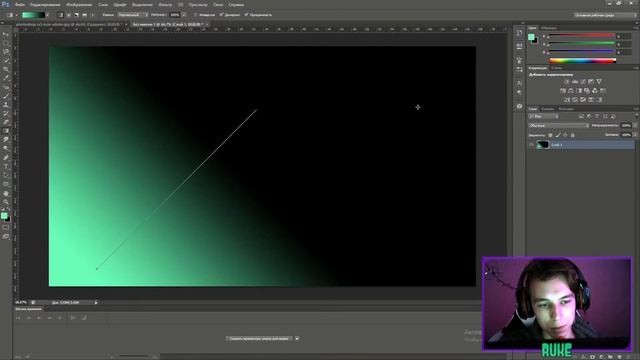Select the Gradient tool in the toolbox

(x=6, y=131)
